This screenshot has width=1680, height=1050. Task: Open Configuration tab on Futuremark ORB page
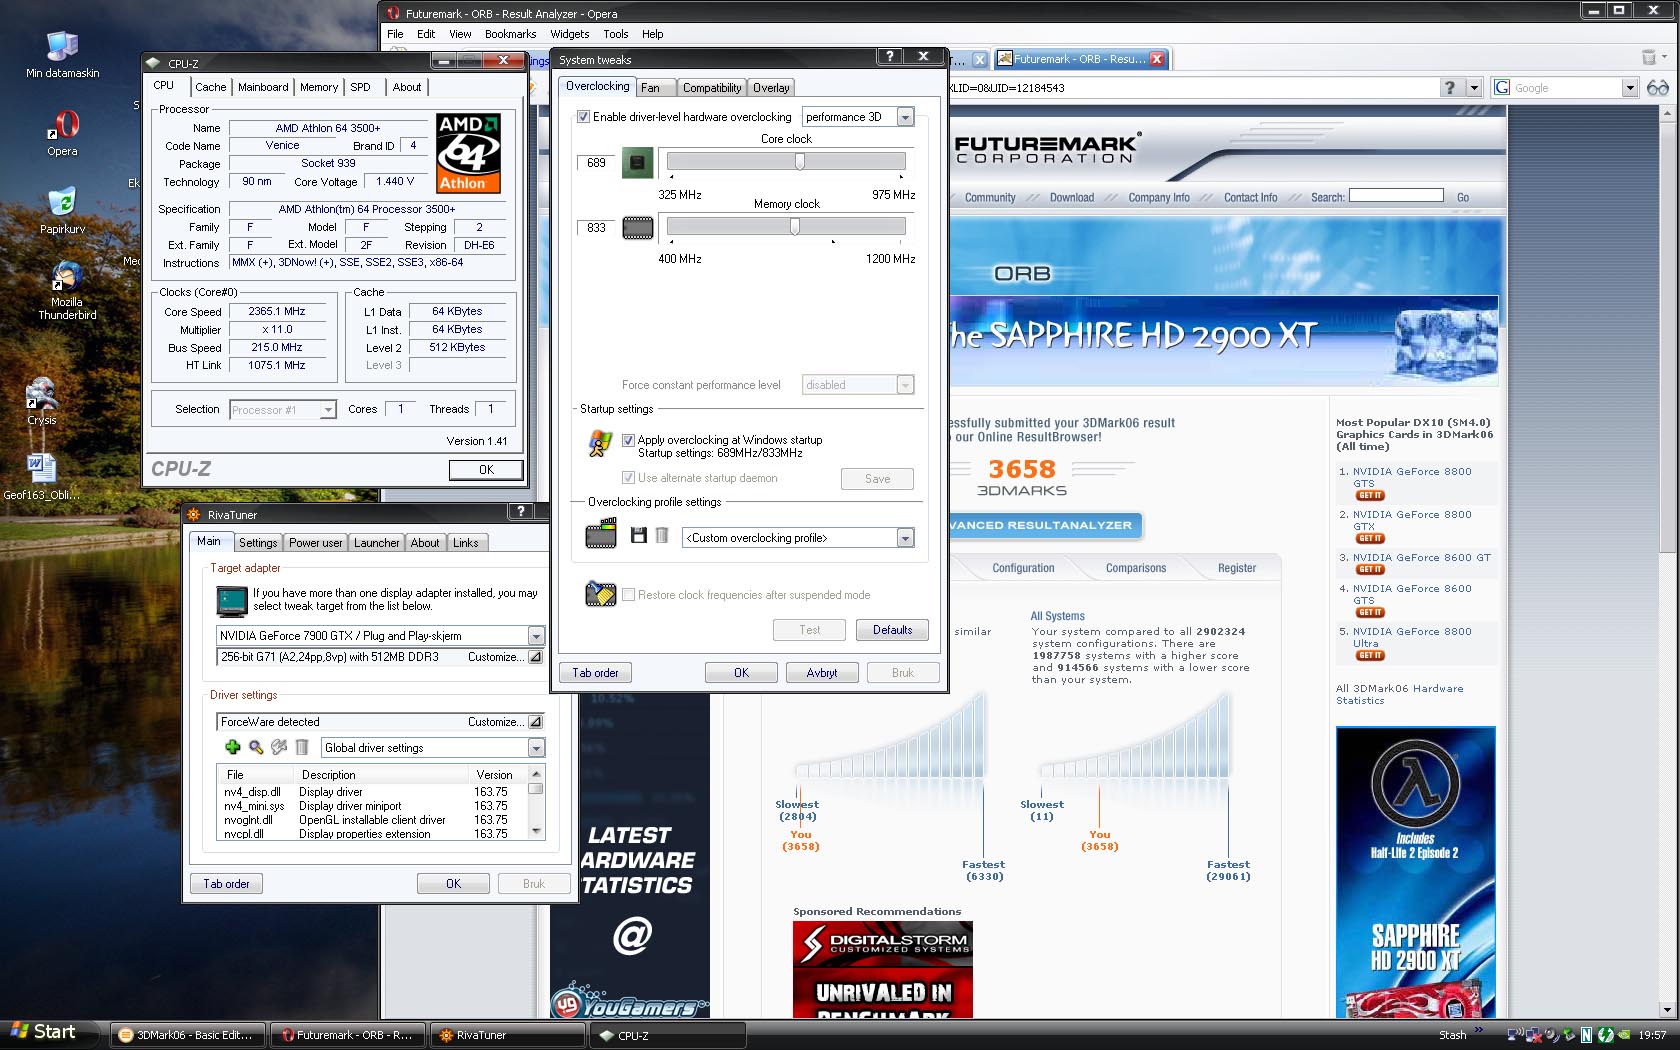[x=1023, y=568]
